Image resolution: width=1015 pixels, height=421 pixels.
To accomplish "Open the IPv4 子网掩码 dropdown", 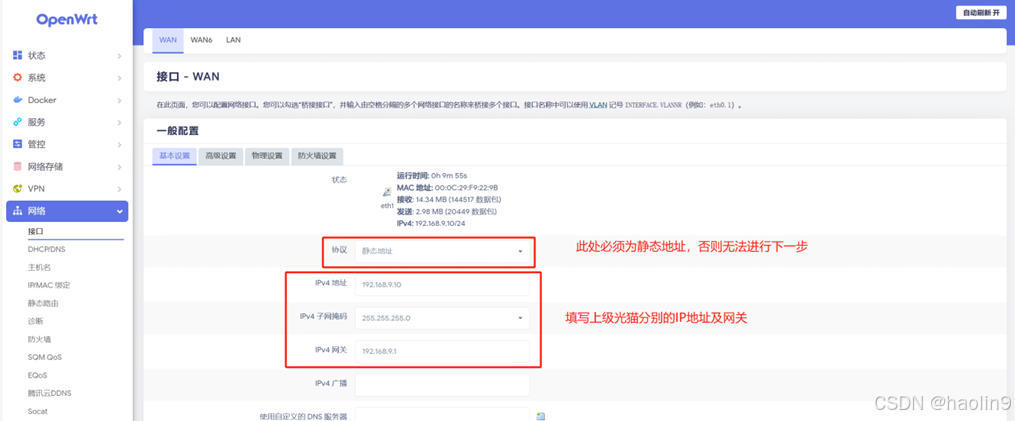I will [442, 318].
